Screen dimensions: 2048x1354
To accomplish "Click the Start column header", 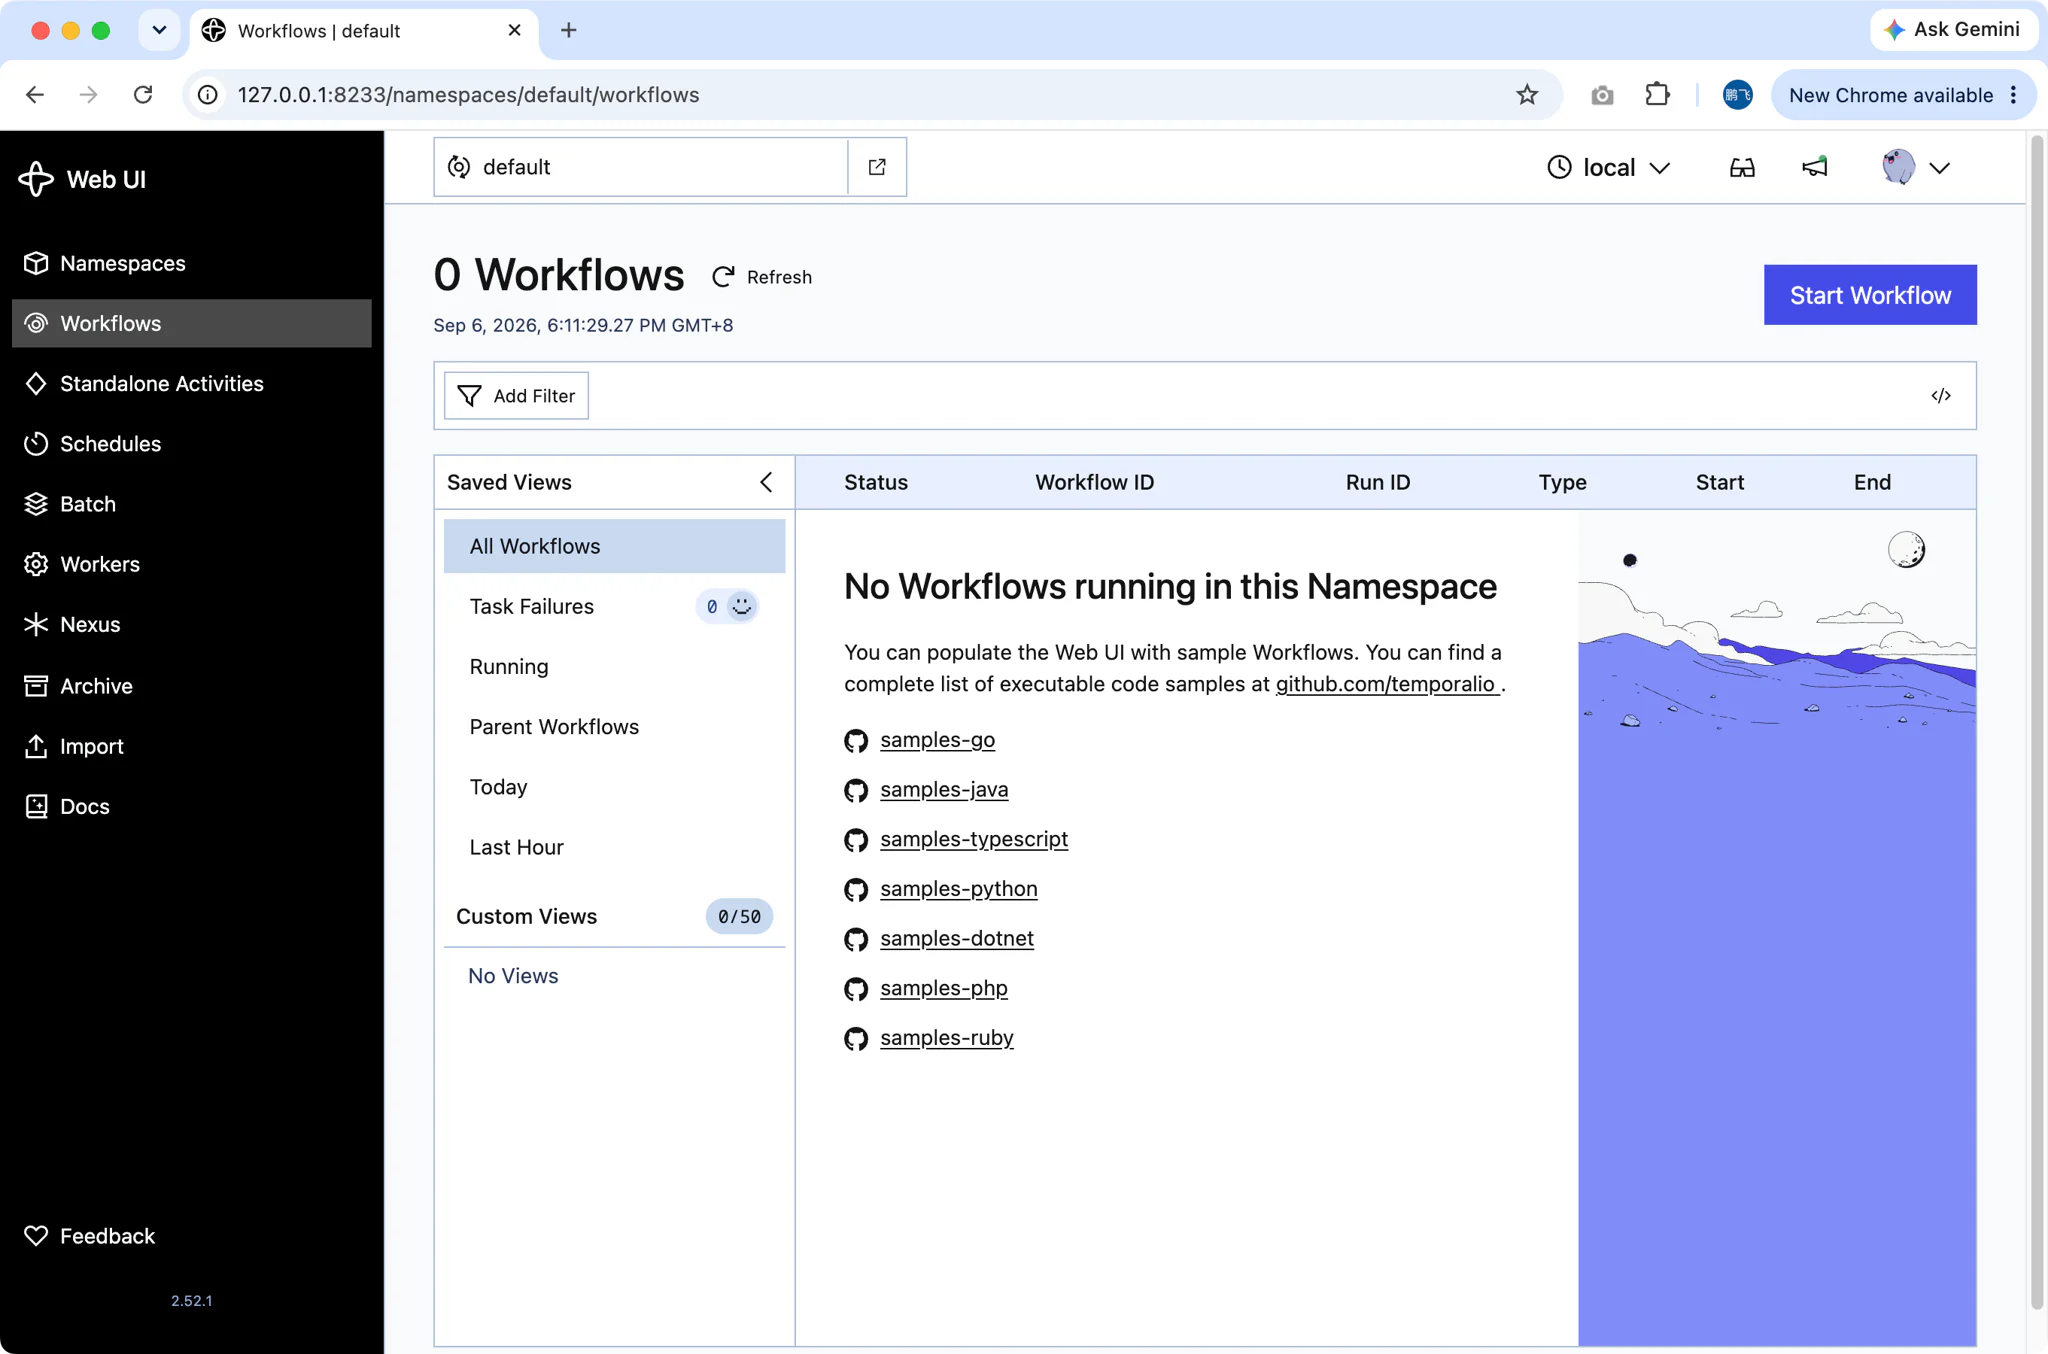I will (x=1719, y=482).
